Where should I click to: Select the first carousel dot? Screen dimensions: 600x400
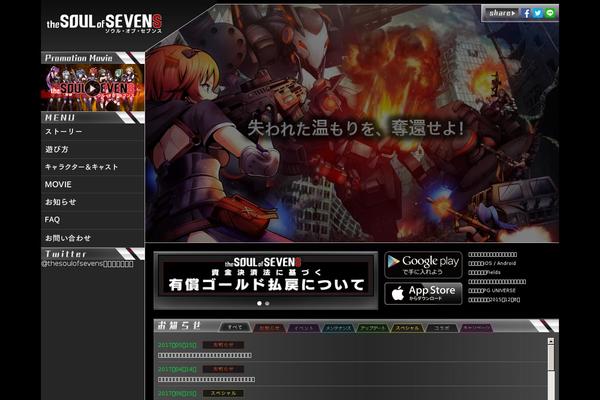[259, 303]
